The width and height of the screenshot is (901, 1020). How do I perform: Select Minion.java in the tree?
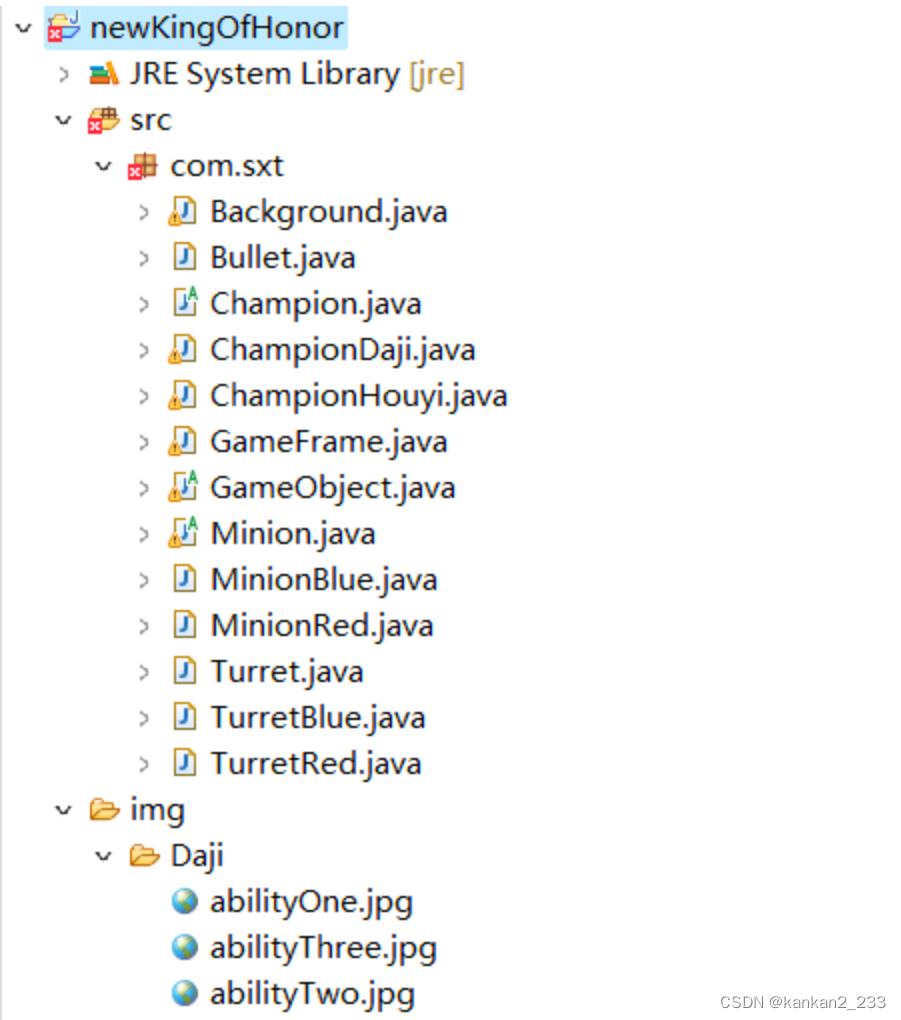click(293, 535)
